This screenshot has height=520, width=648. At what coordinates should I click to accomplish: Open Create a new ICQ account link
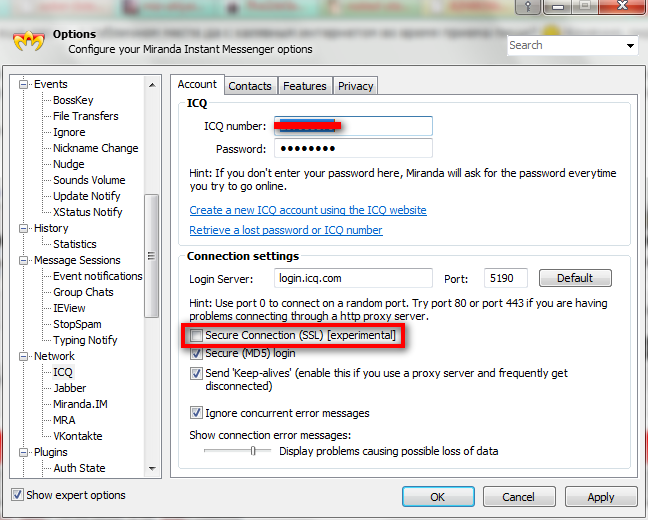click(x=308, y=210)
